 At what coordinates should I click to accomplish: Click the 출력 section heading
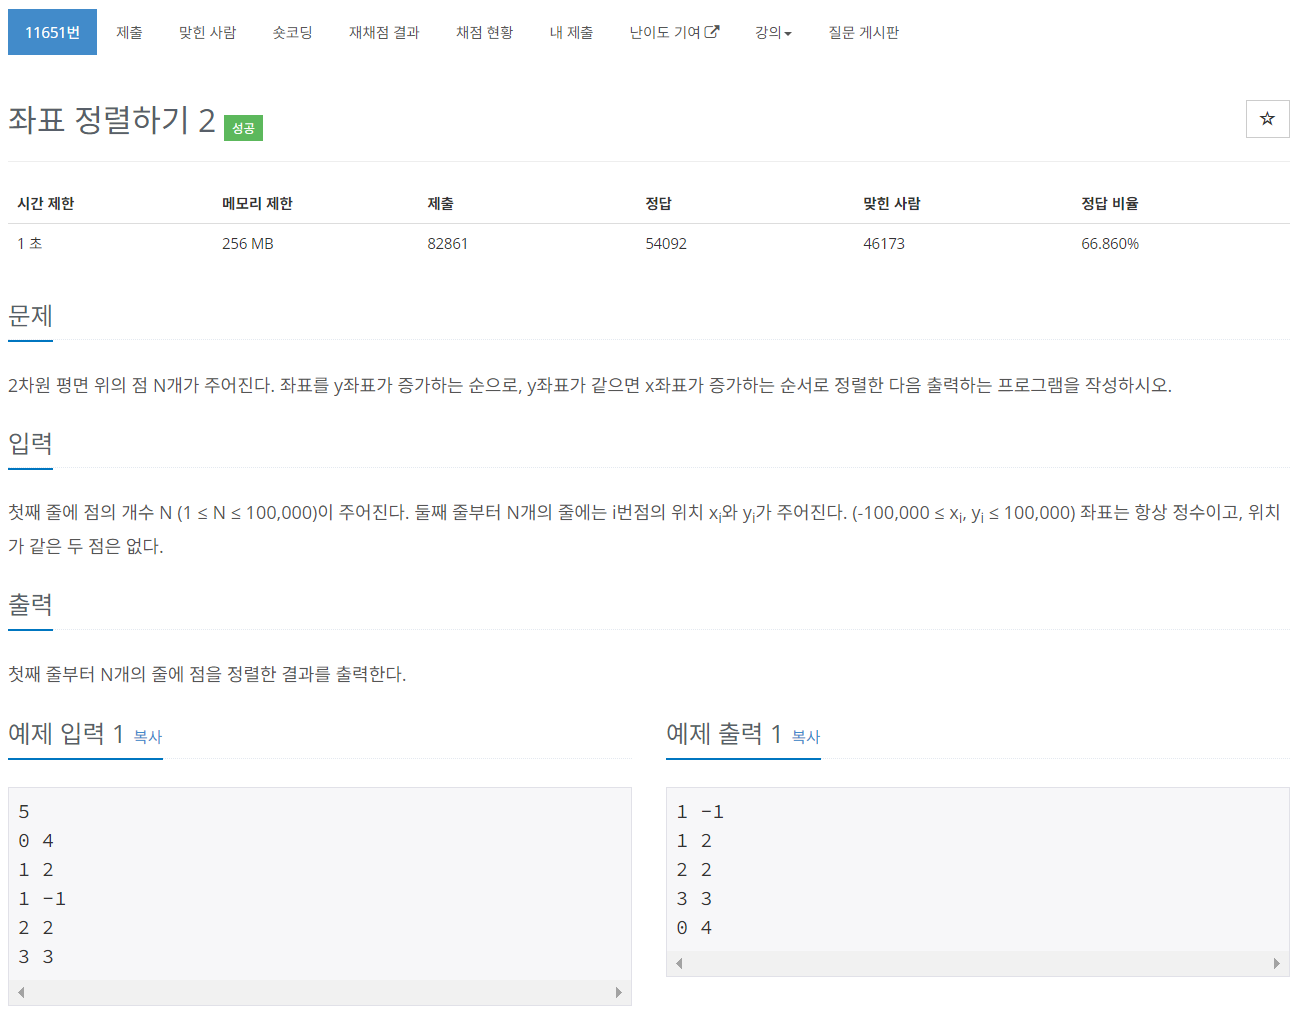point(30,605)
